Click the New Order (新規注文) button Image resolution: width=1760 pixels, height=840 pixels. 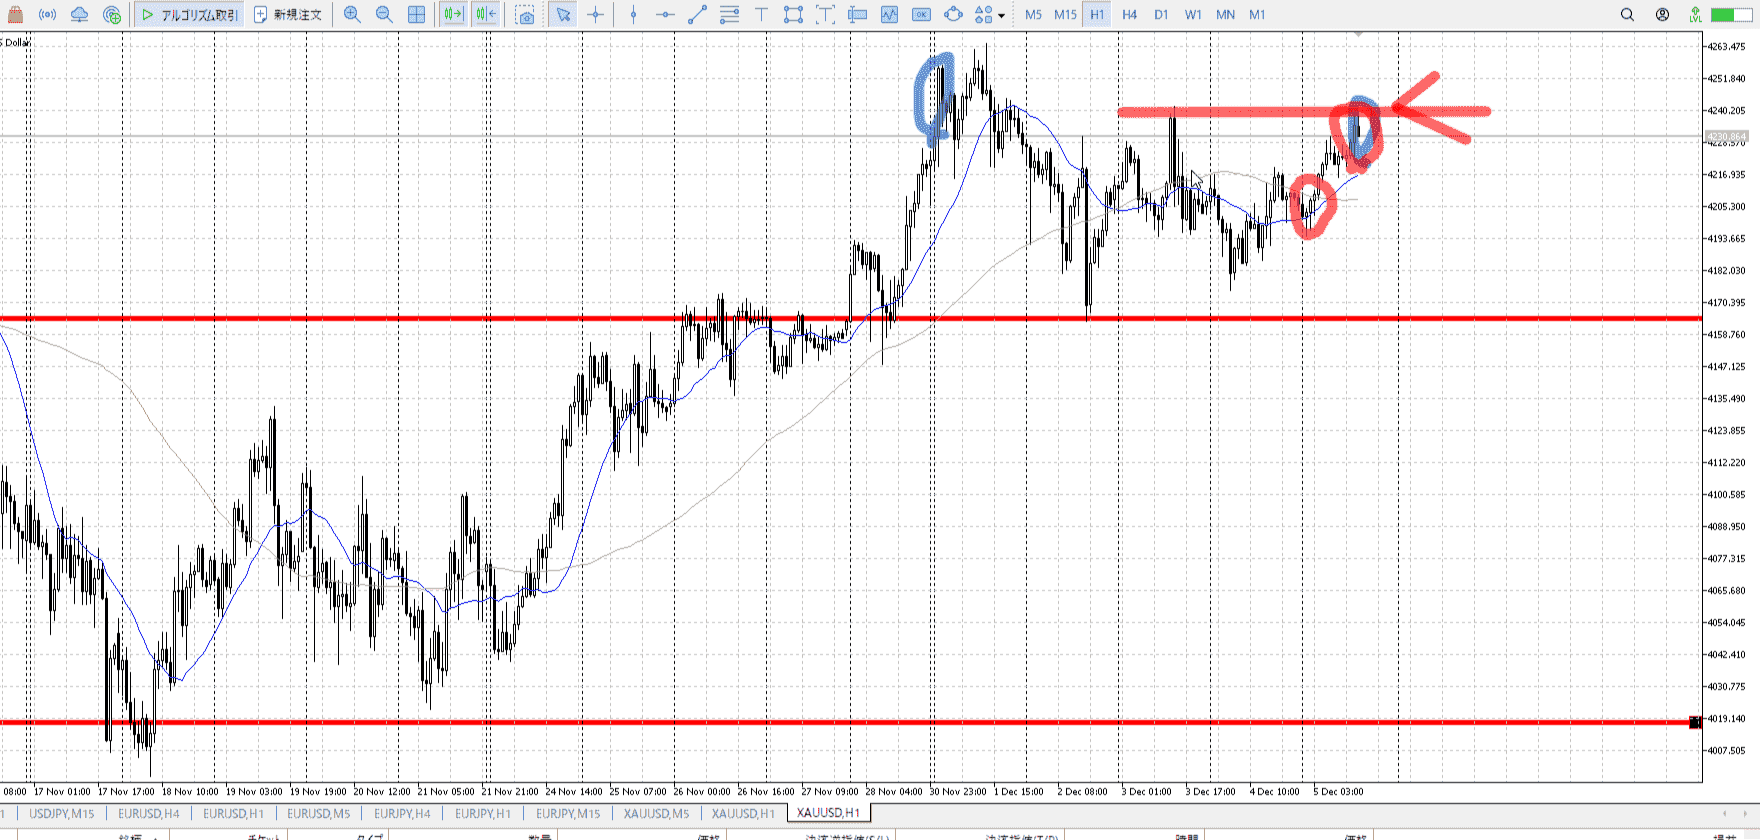pos(288,15)
